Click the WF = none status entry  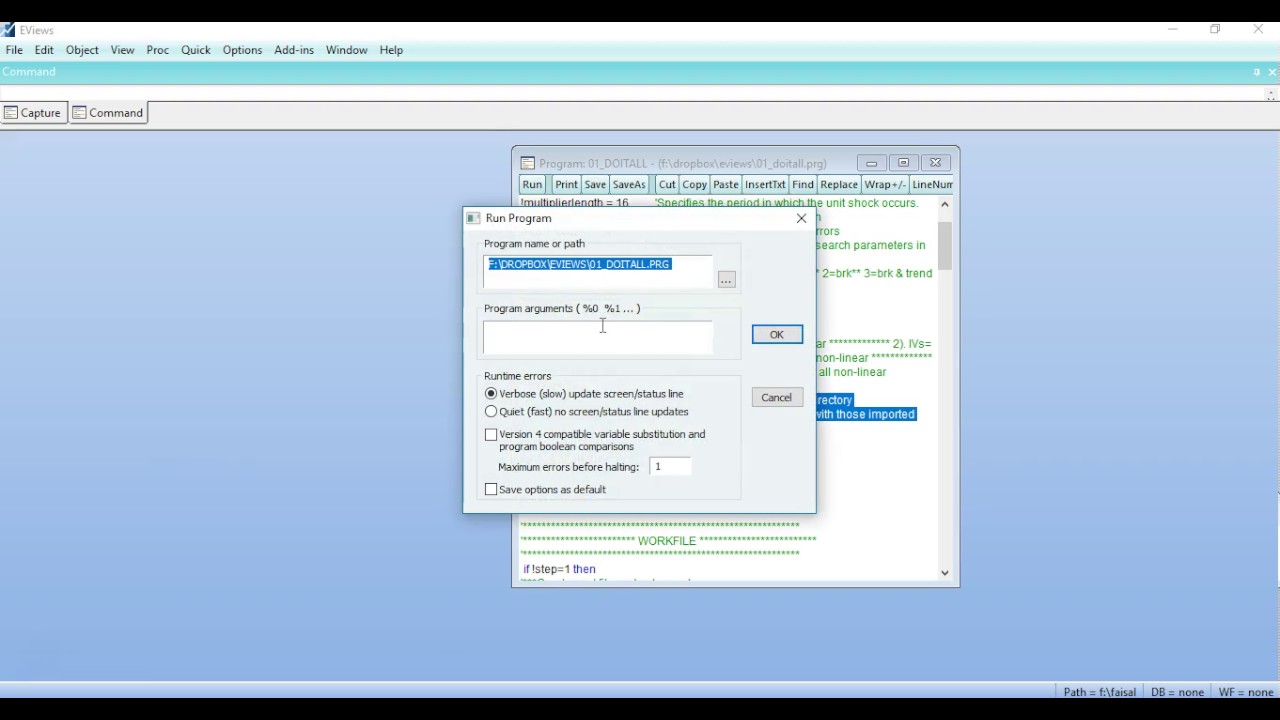click(x=1246, y=692)
